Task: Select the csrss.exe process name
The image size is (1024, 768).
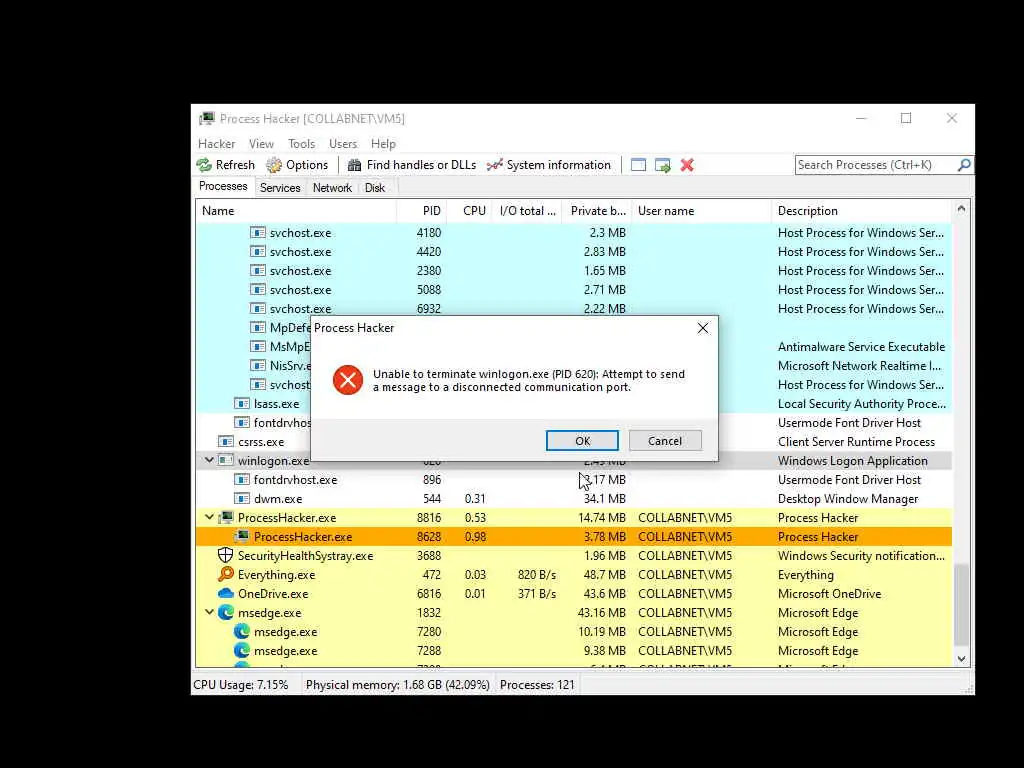Action: (x=261, y=441)
